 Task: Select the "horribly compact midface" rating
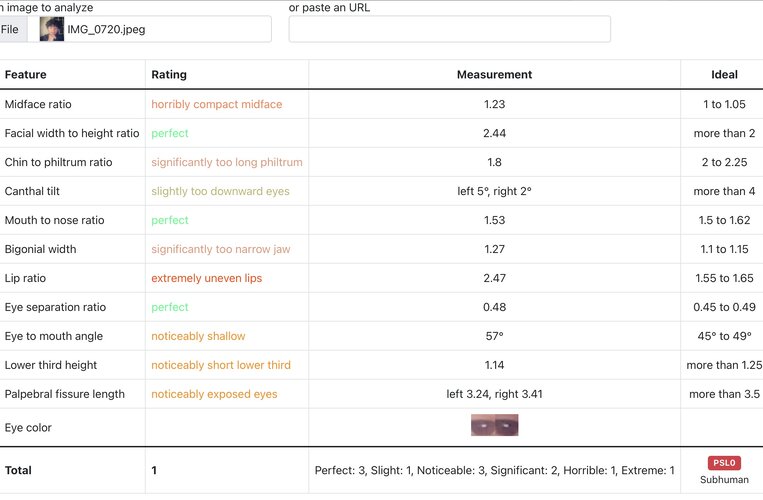click(217, 104)
